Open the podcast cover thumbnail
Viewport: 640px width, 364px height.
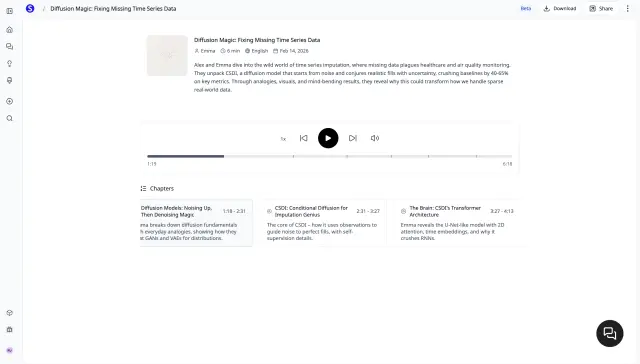coord(167,55)
